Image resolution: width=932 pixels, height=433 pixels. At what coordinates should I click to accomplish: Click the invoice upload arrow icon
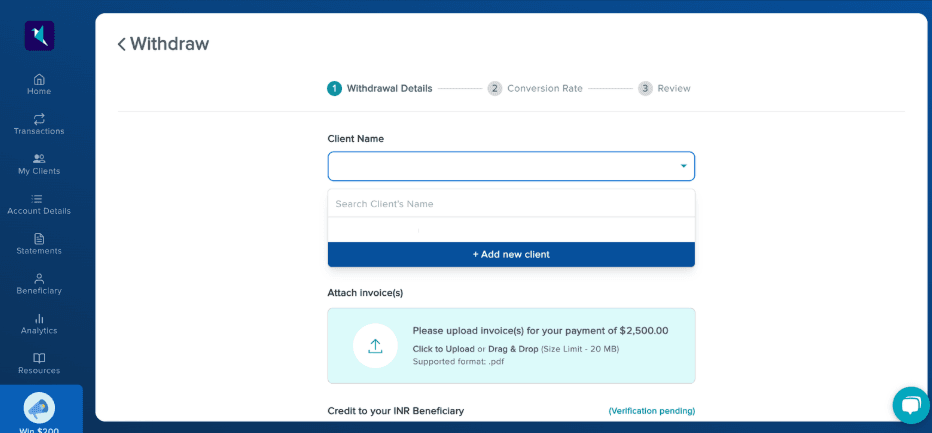[x=375, y=346]
